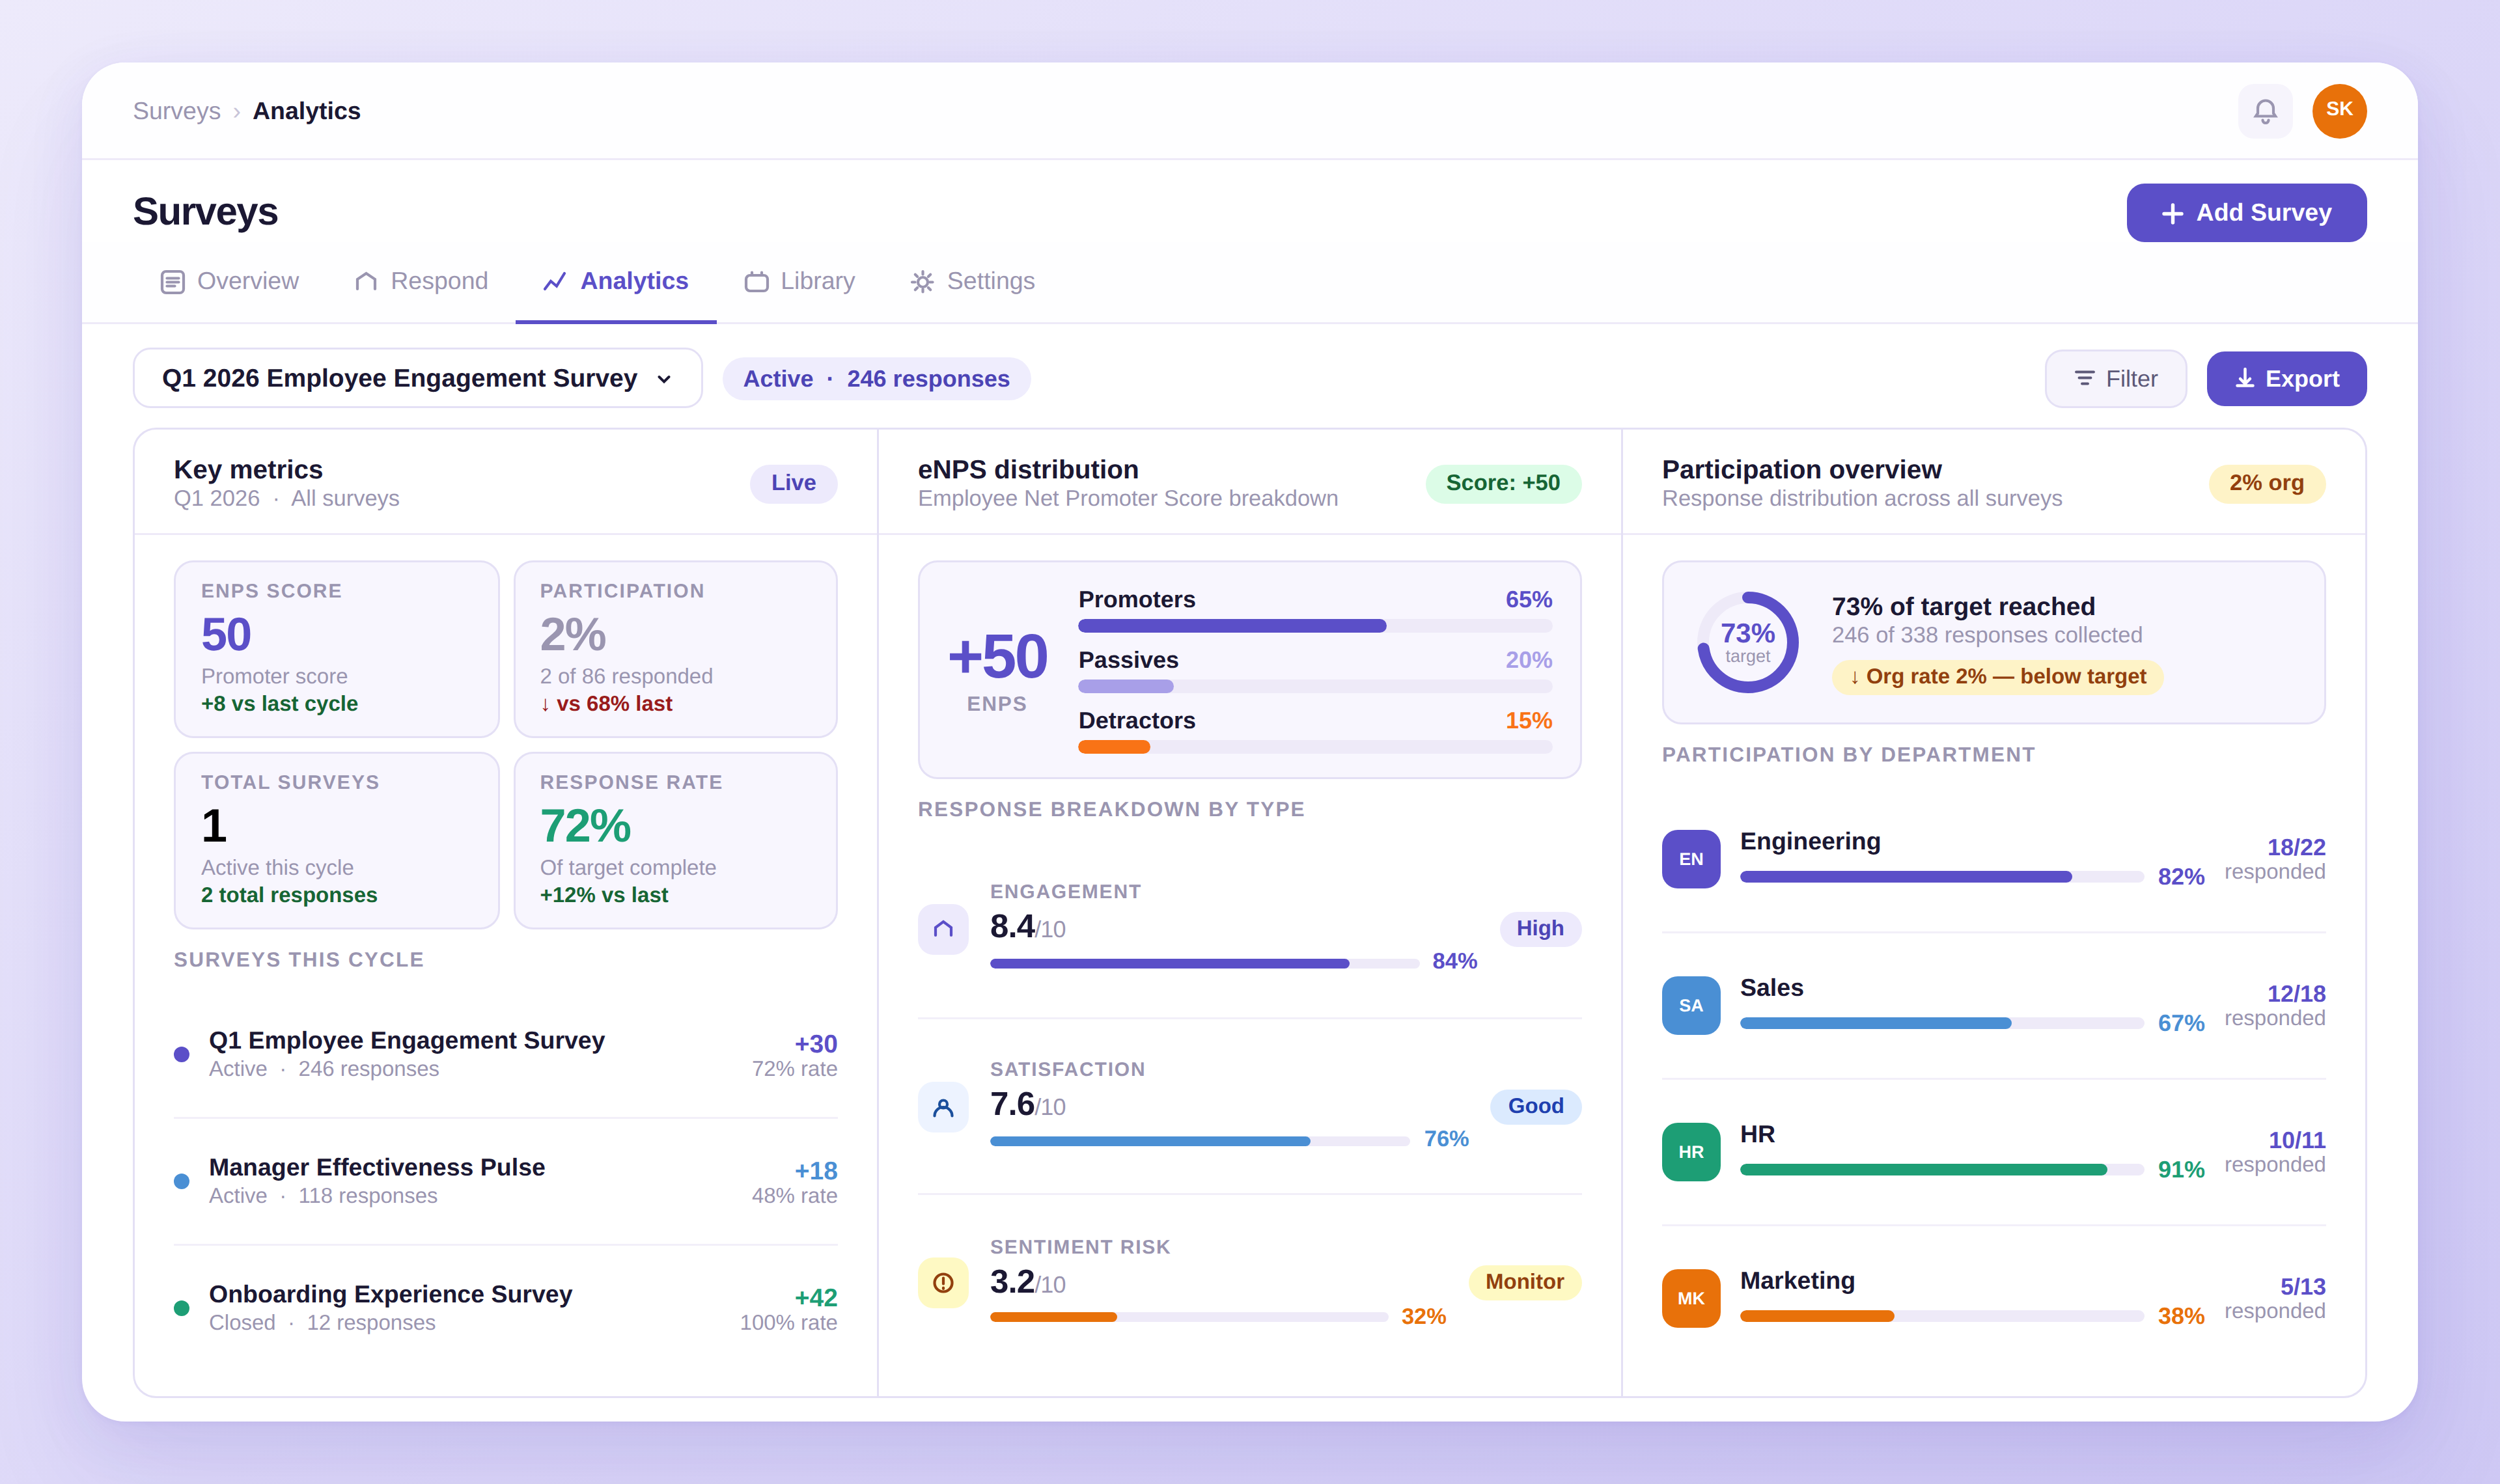
Task: Click the Satisfaction person icon
Action: [943, 1107]
